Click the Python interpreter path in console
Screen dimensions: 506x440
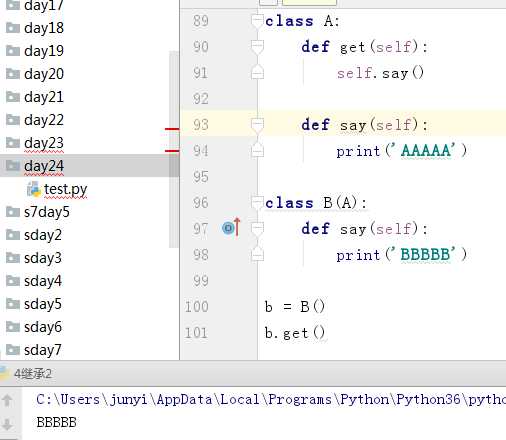tap(271, 399)
